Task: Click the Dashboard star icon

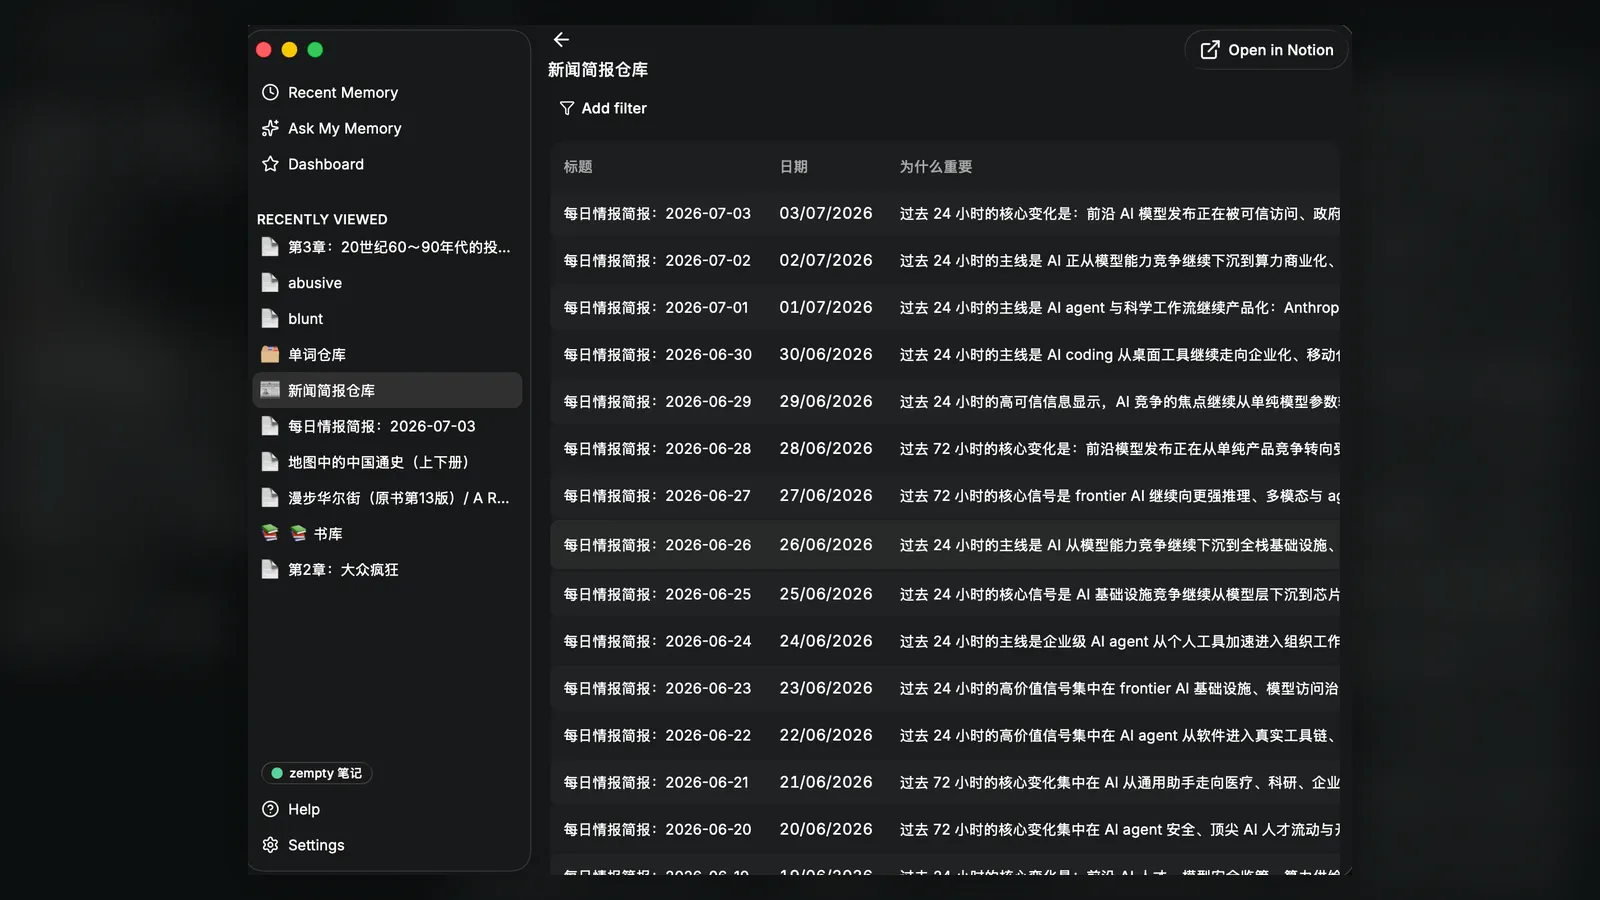Action: (270, 164)
